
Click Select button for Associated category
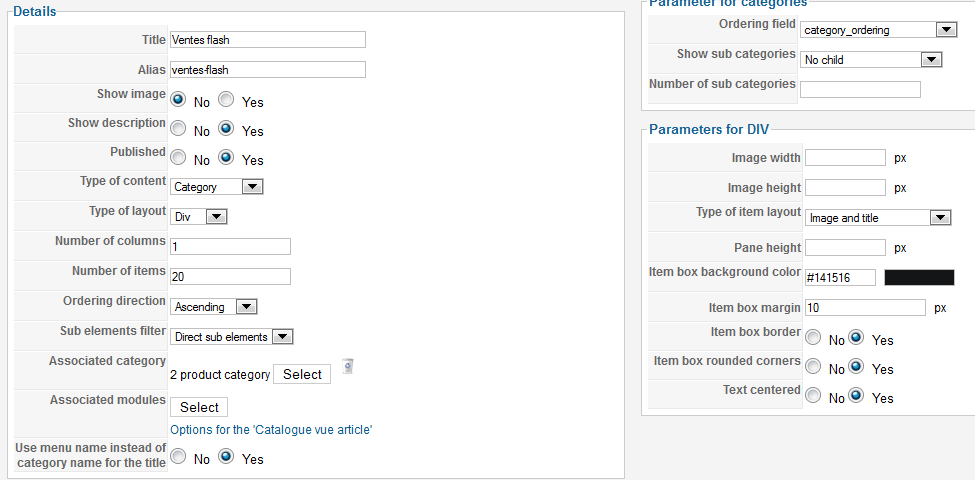click(302, 374)
